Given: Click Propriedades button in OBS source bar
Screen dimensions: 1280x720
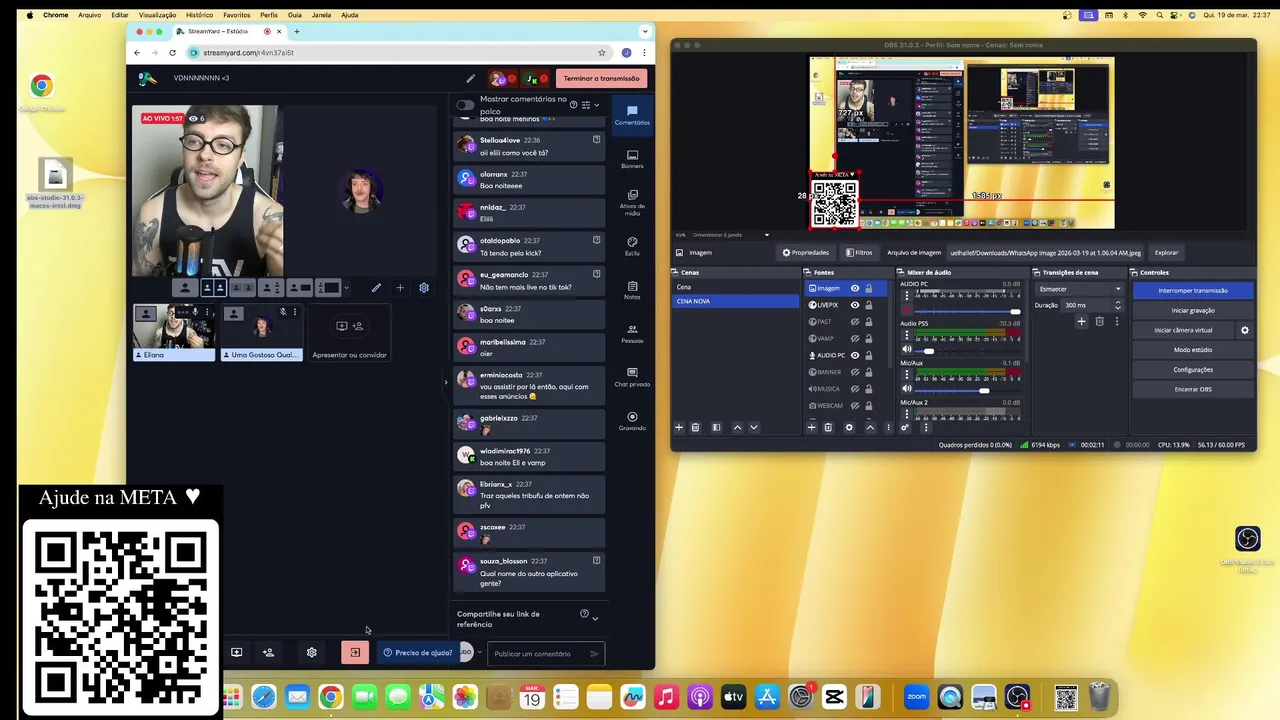Looking at the screenshot, I should pyautogui.click(x=805, y=253).
